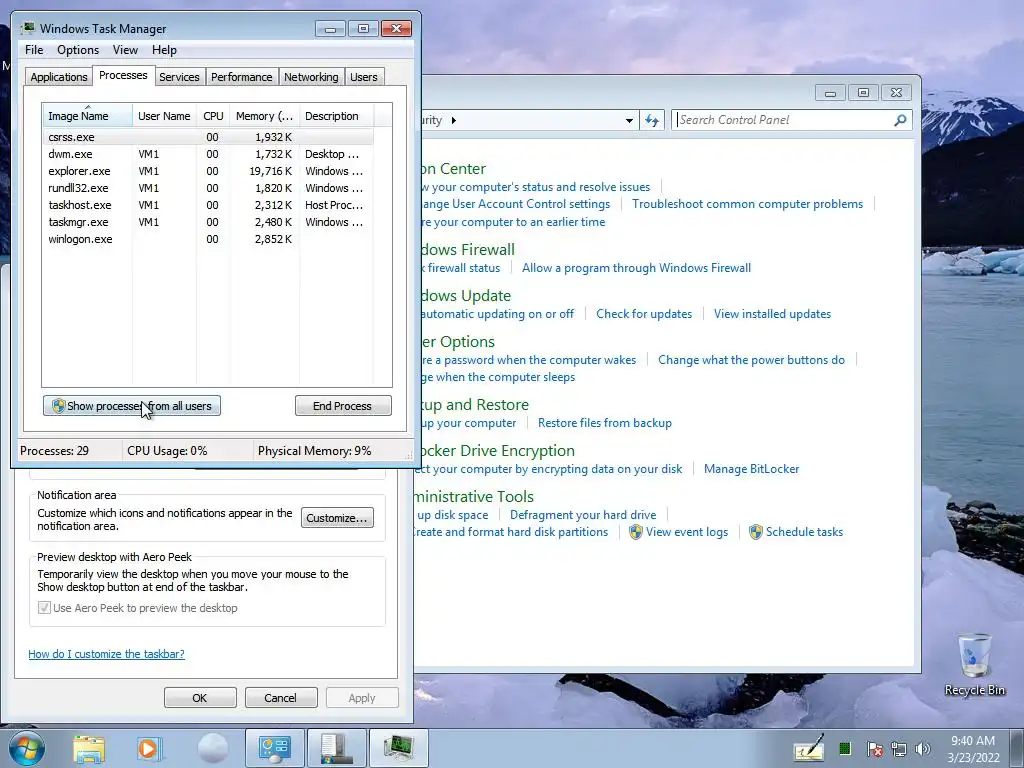This screenshot has width=1024, height=768.
Task: Click the Windows Start orb
Action: pos(27,748)
